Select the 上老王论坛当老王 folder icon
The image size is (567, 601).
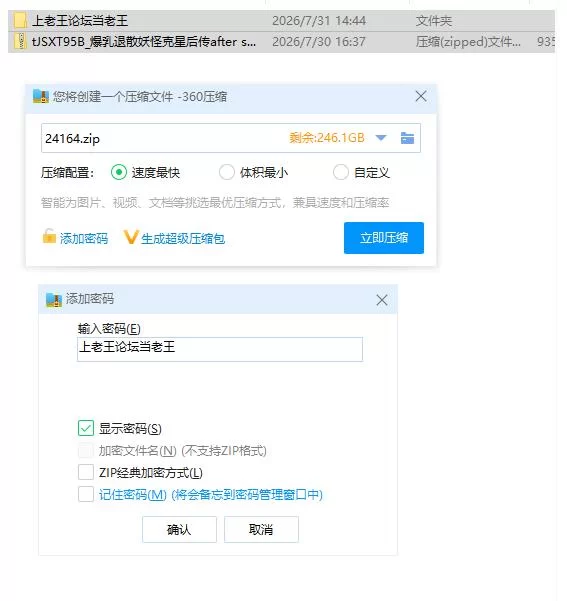point(20,21)
